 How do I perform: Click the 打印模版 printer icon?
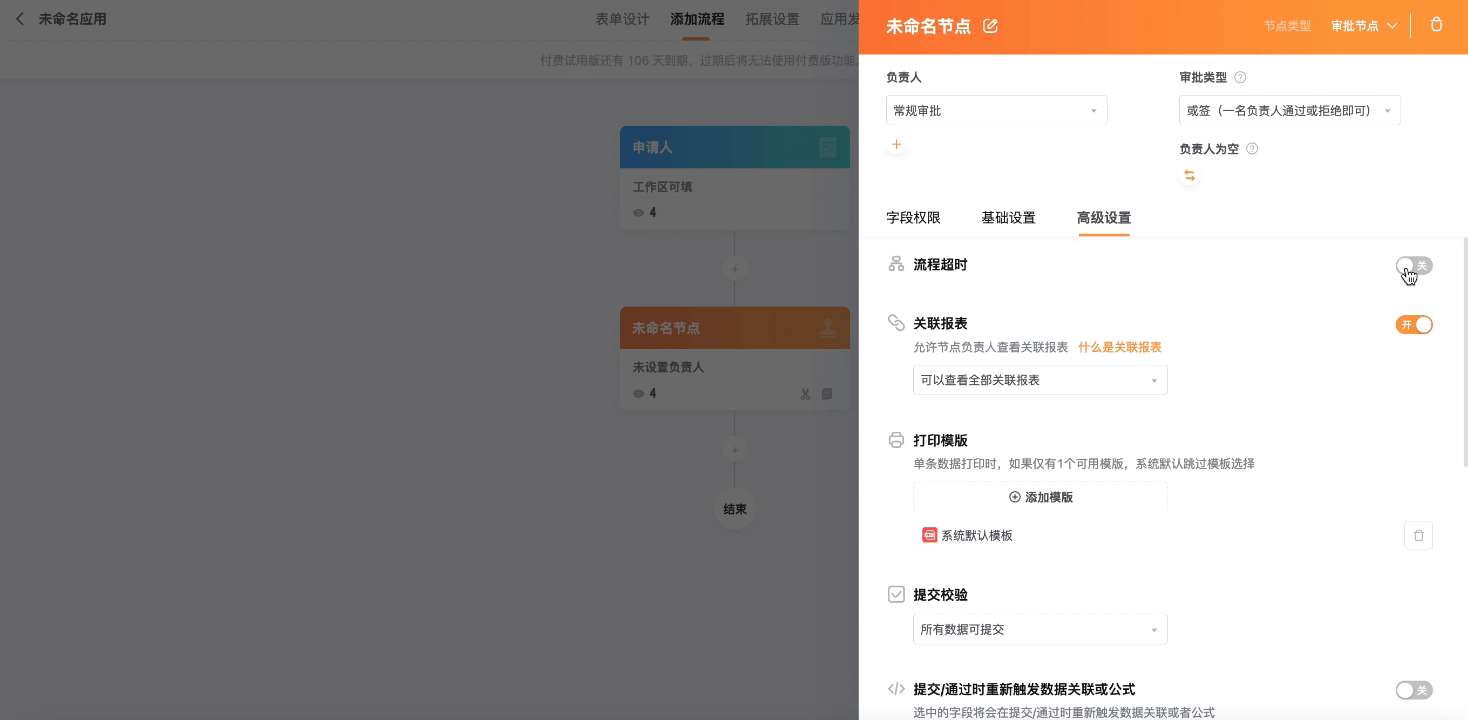tap(896, 440)
